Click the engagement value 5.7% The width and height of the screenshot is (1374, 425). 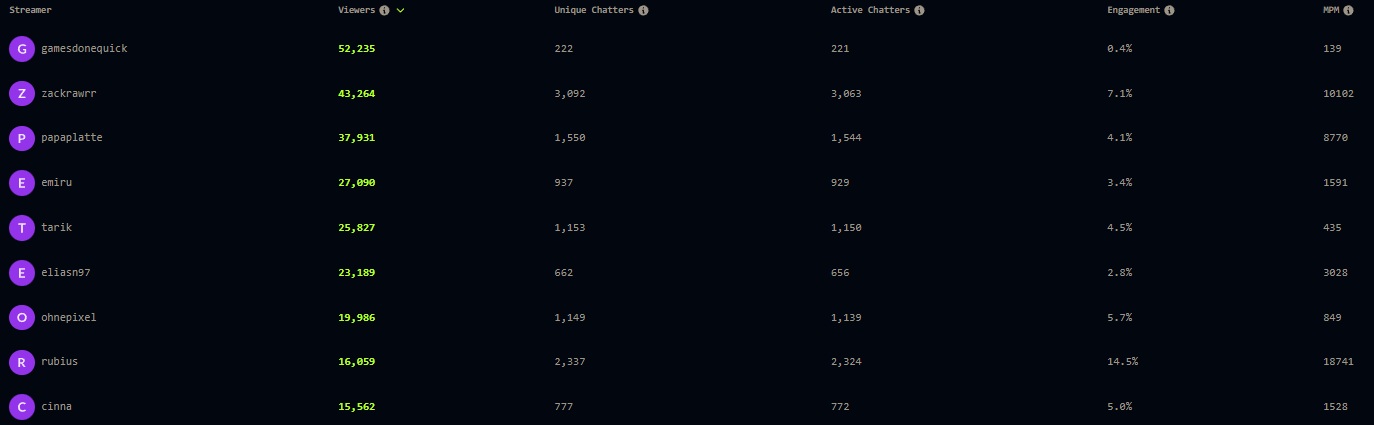pos(1119,317)
